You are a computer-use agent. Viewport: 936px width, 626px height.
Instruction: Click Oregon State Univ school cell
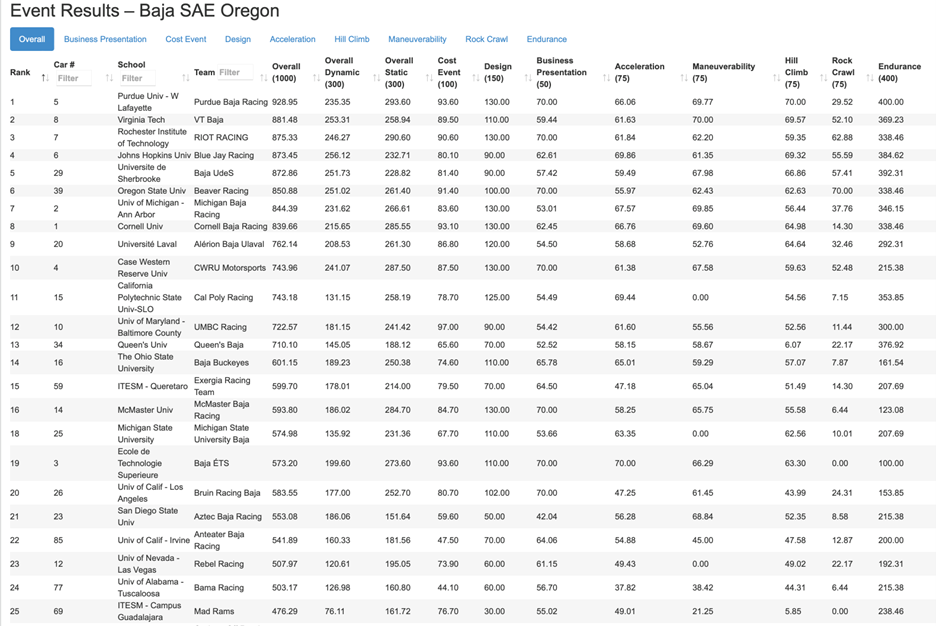[152, 191]
